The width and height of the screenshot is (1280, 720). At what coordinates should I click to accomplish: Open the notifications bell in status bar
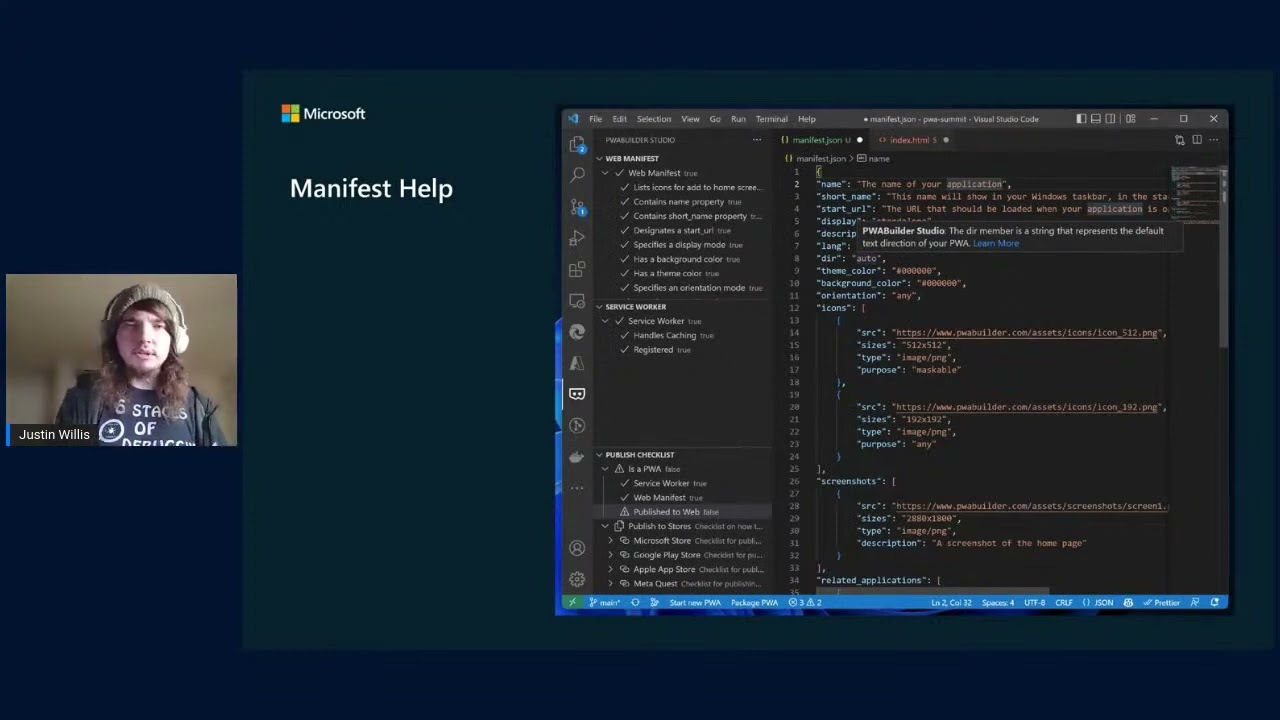point(1215,603)
